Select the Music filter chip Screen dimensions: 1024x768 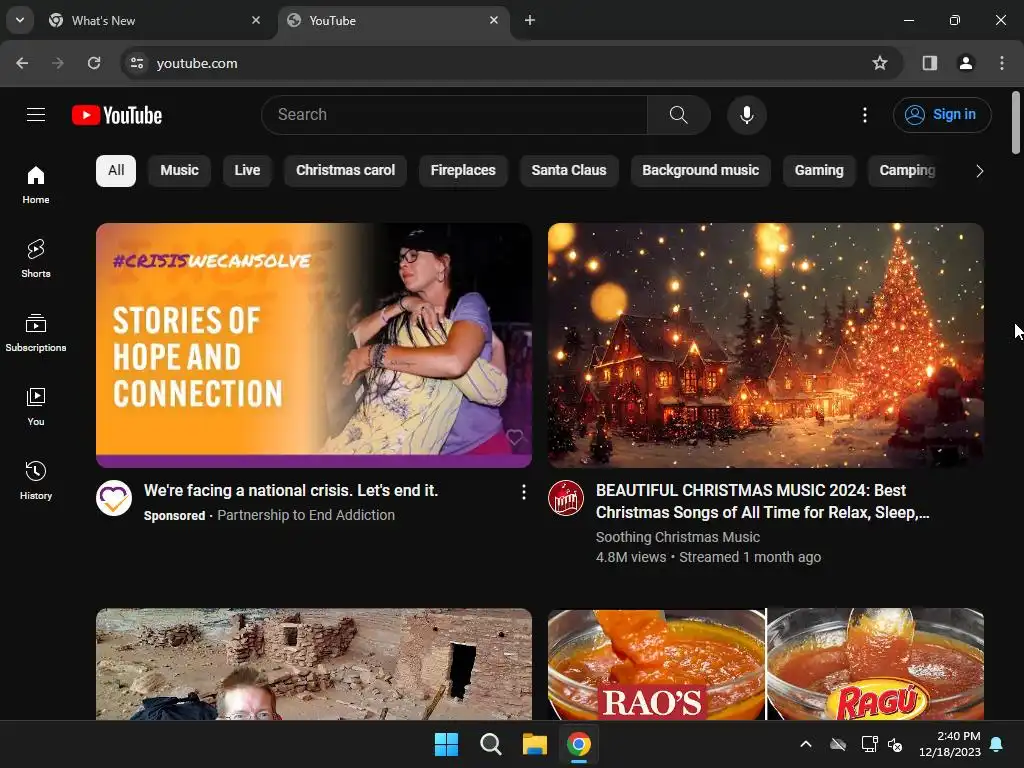(179, 170)
